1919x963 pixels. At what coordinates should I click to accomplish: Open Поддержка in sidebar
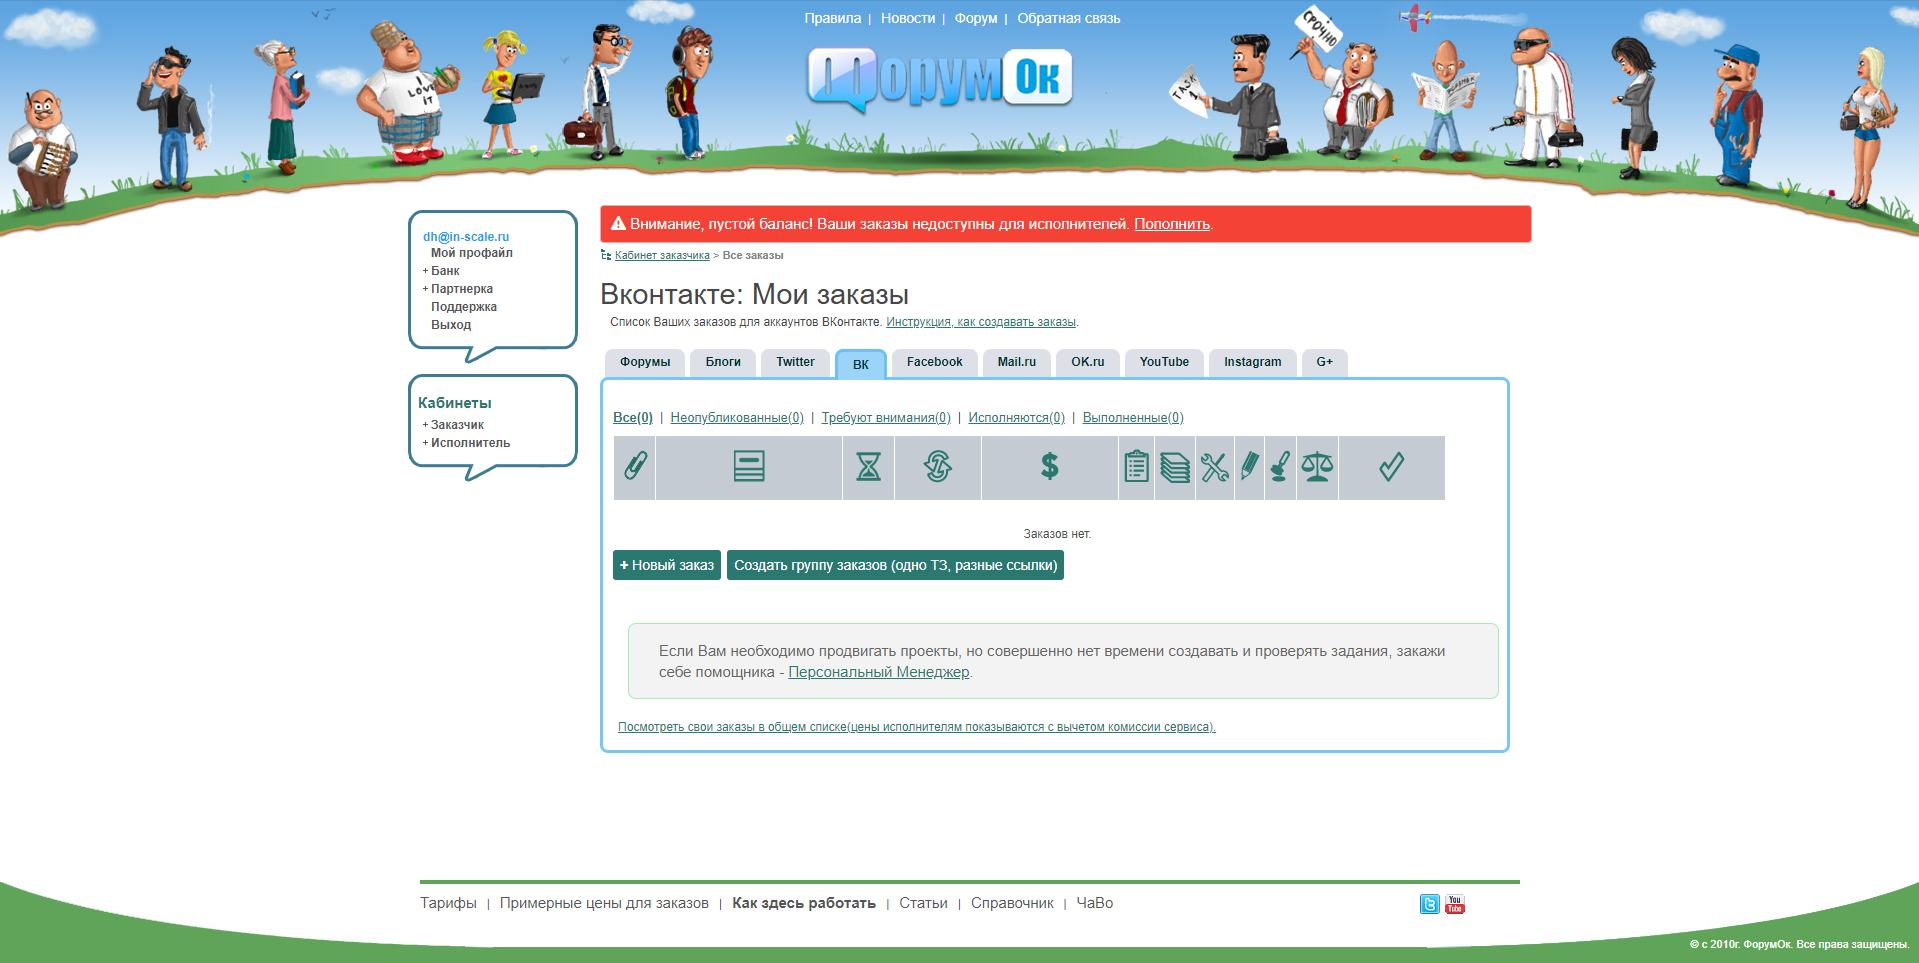click(x=464, y=307)
